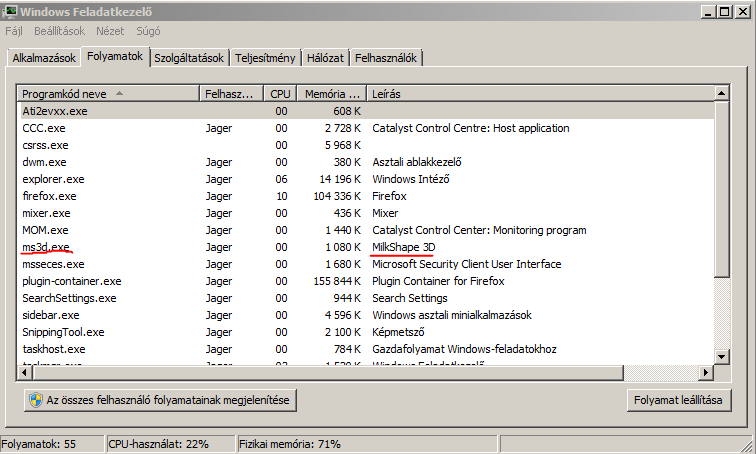
Task: Sort by Leírás column header
Action: coord(540,94)
